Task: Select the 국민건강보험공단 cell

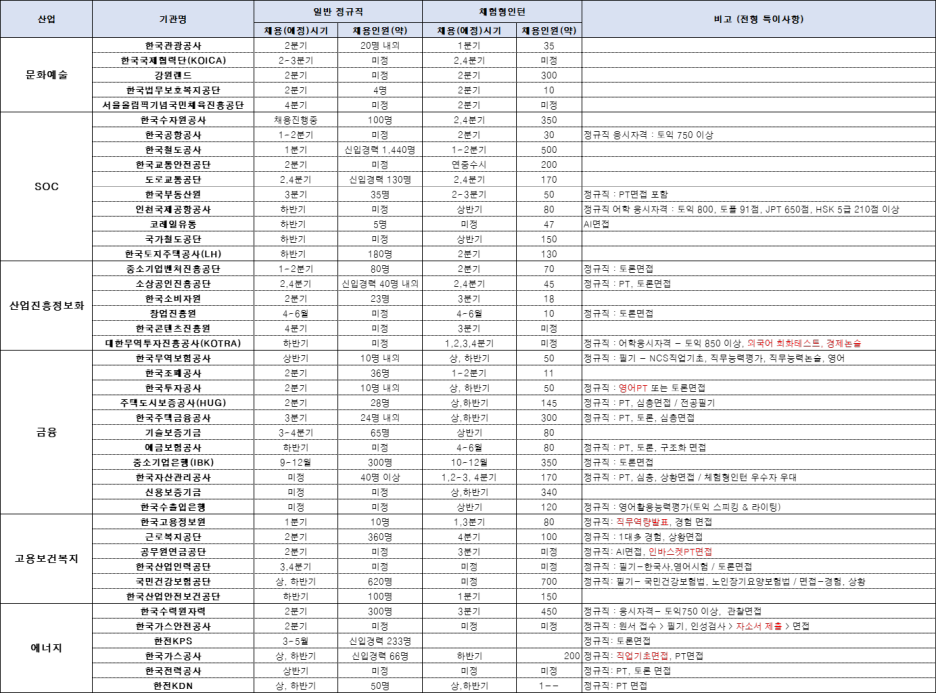Action: (x=173, y=581)
